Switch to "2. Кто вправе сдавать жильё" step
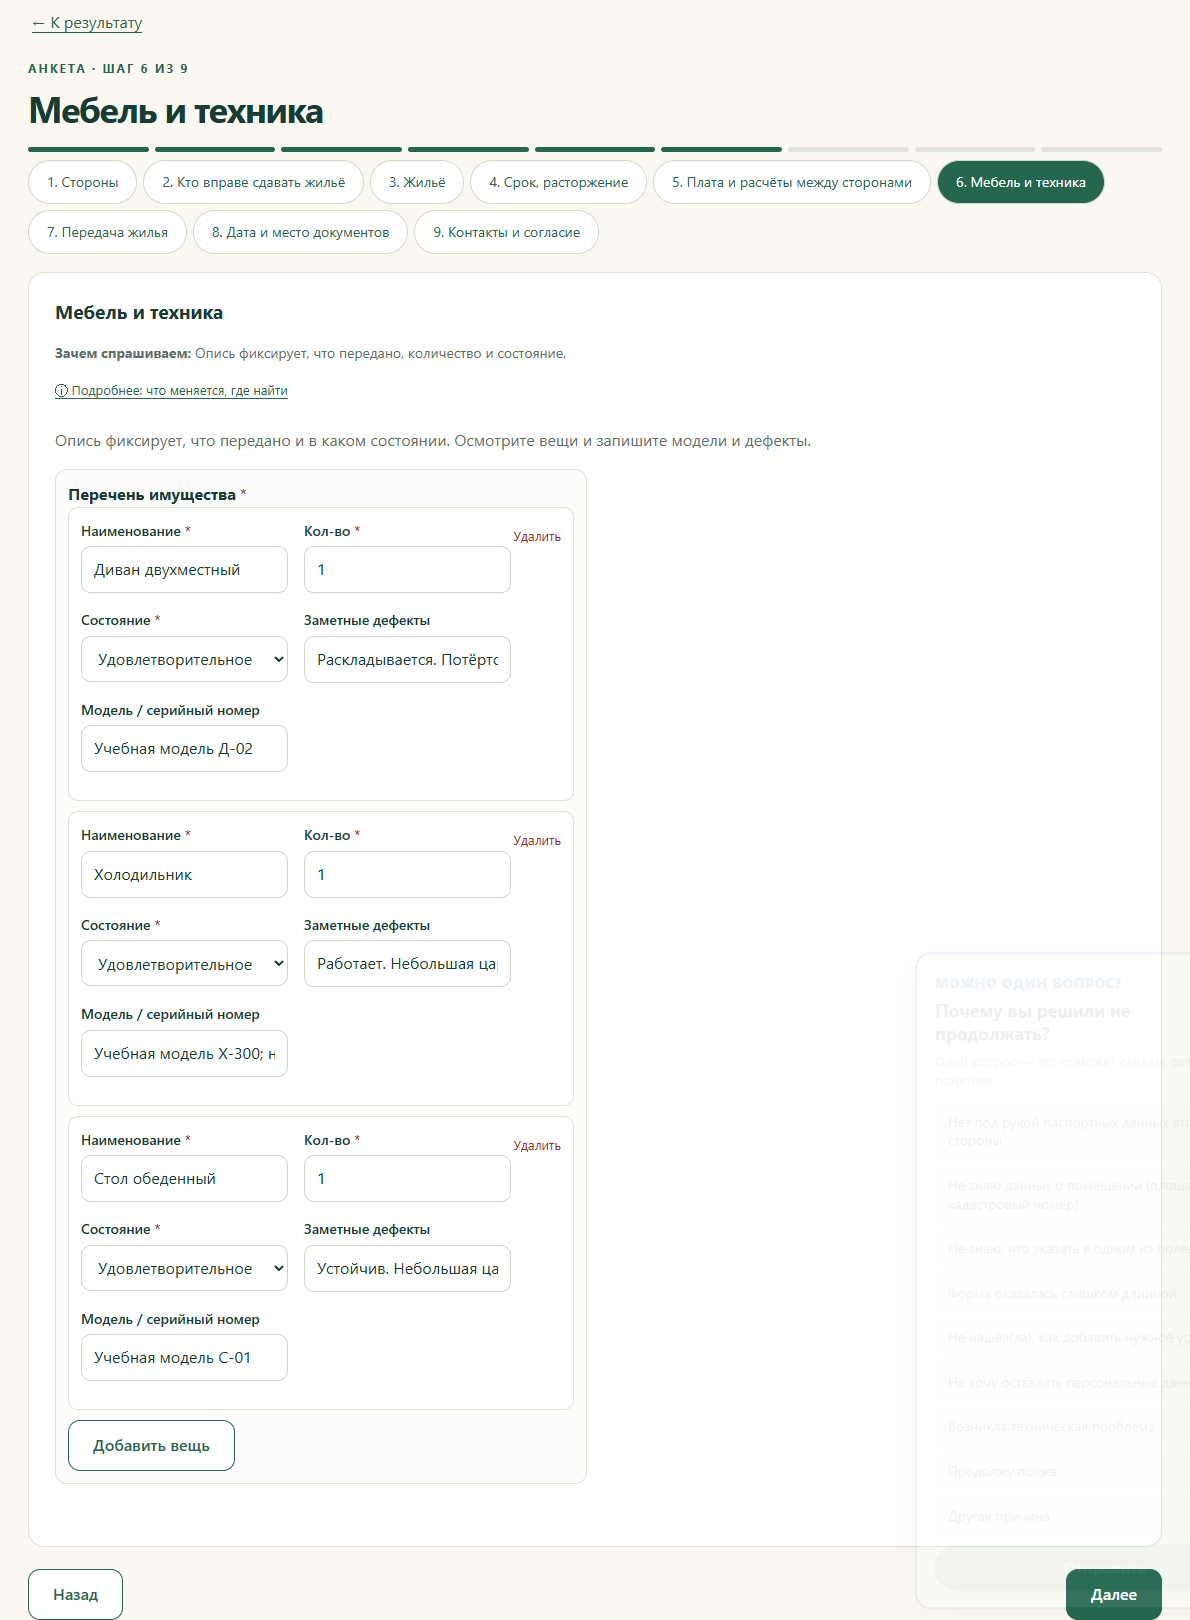 pyautogui.click(x=254, y=182)
